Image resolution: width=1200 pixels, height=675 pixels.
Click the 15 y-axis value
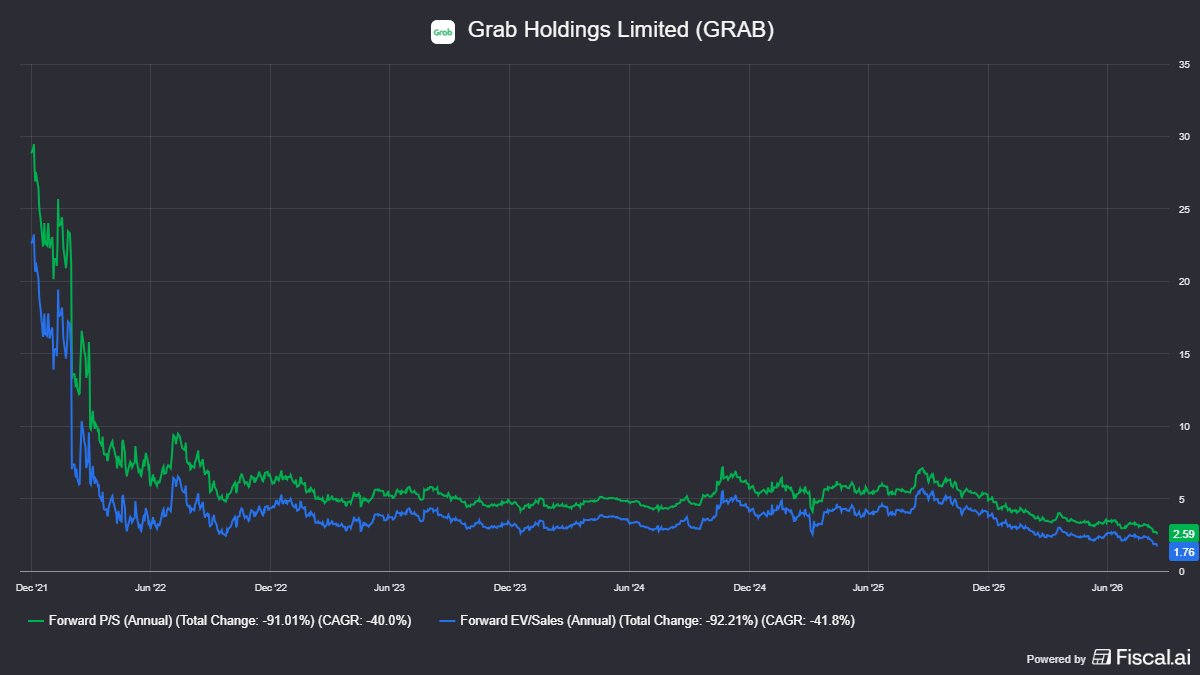[1184, 354]
